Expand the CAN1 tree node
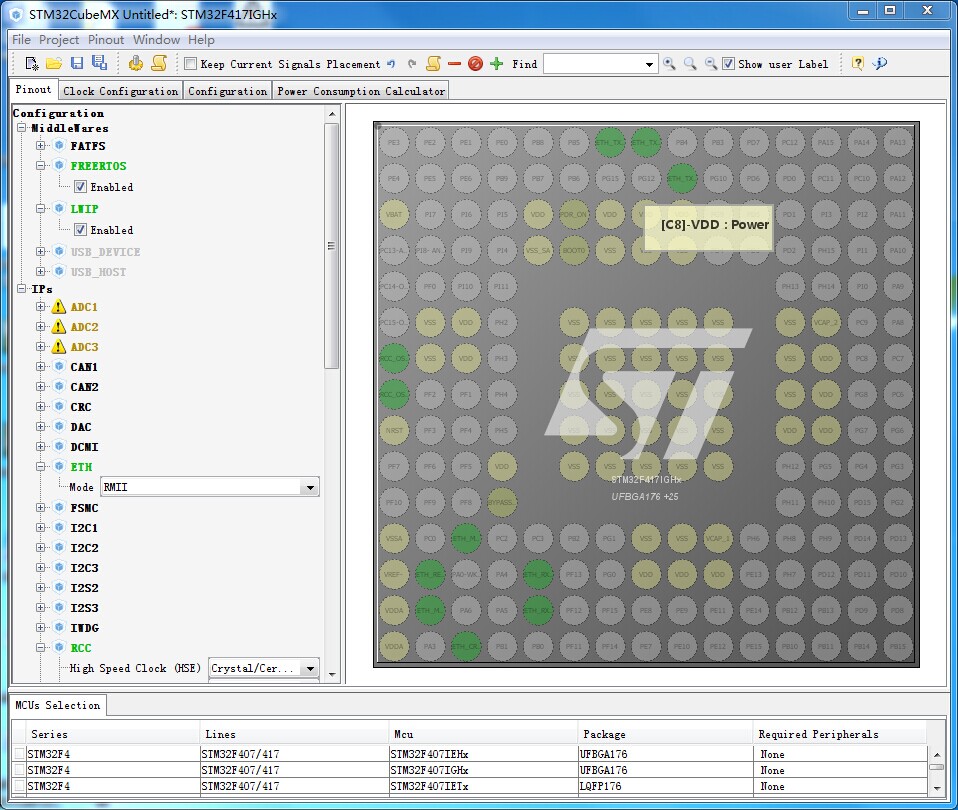 pos(40,367)
